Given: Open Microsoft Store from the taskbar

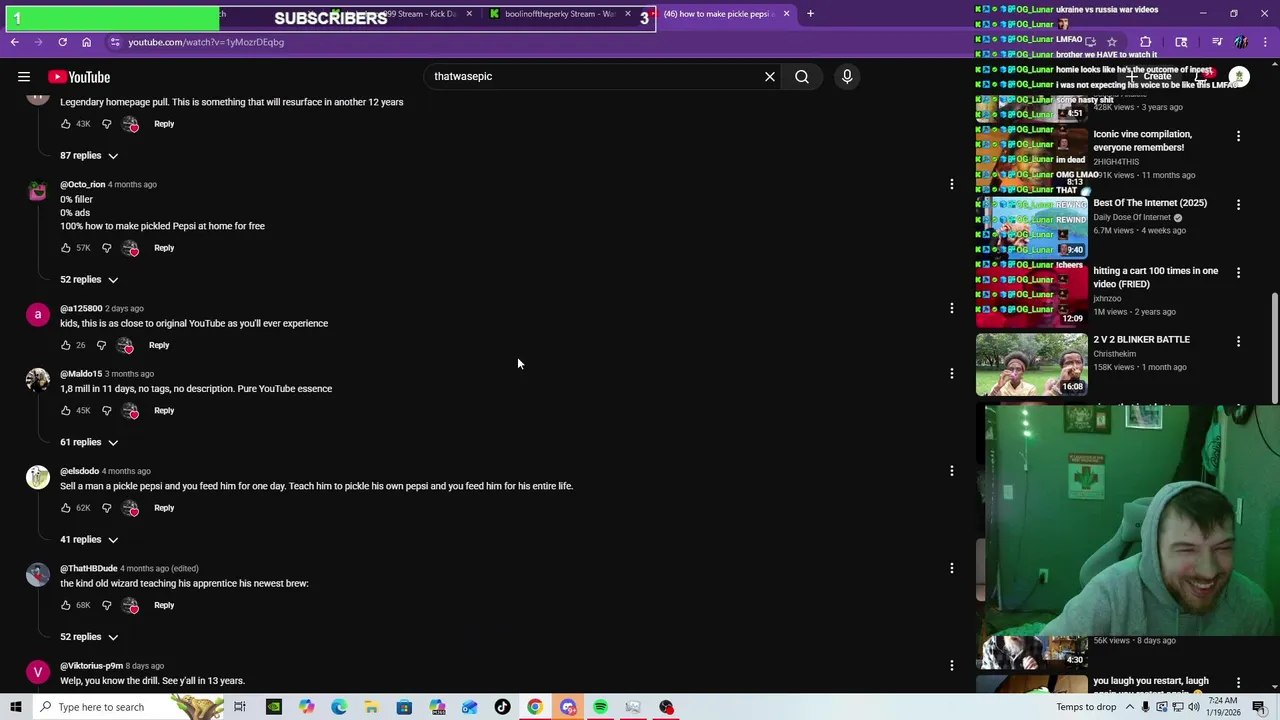Looking at the screenshot, I should [404, 707].
